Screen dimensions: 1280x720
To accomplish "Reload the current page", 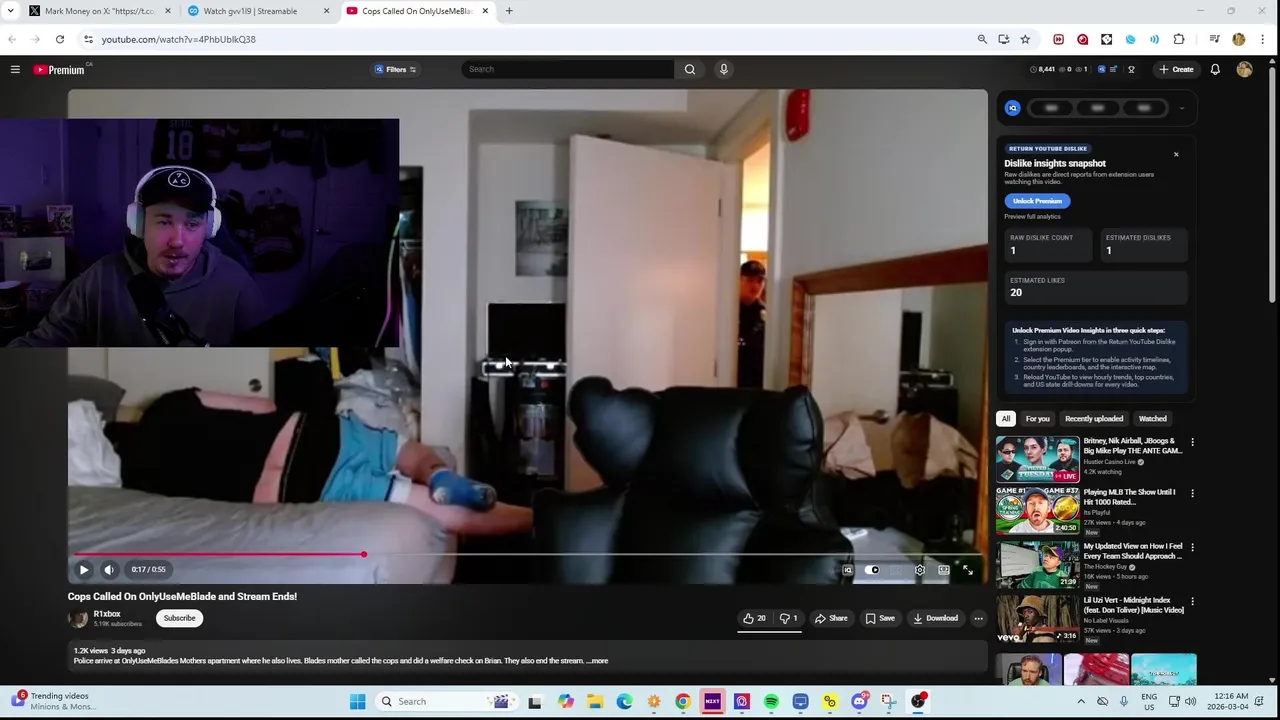I will [x=60, y=39].
